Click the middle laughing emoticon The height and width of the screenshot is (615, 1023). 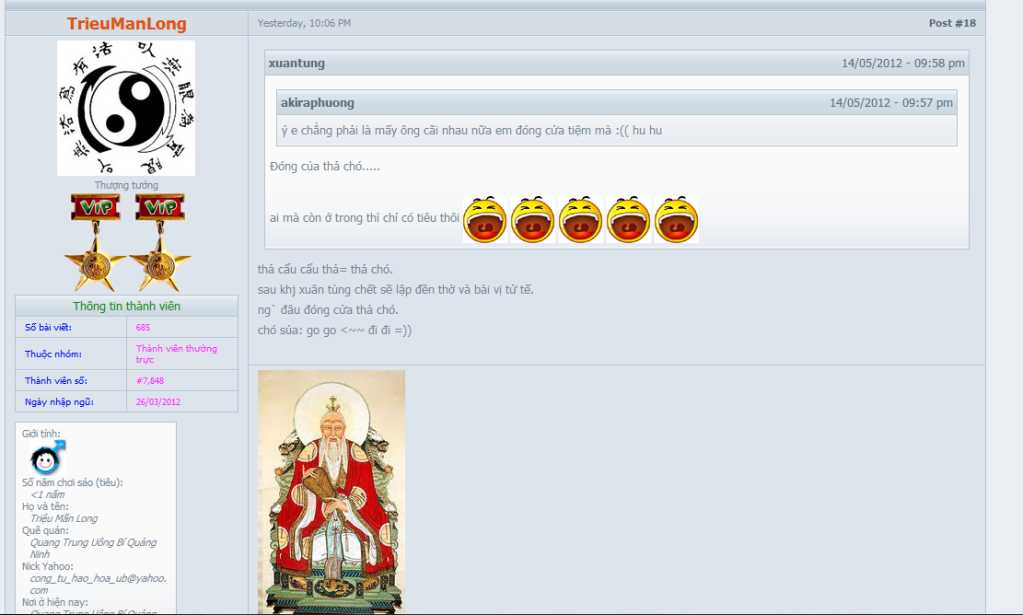[x=581, y=218]
